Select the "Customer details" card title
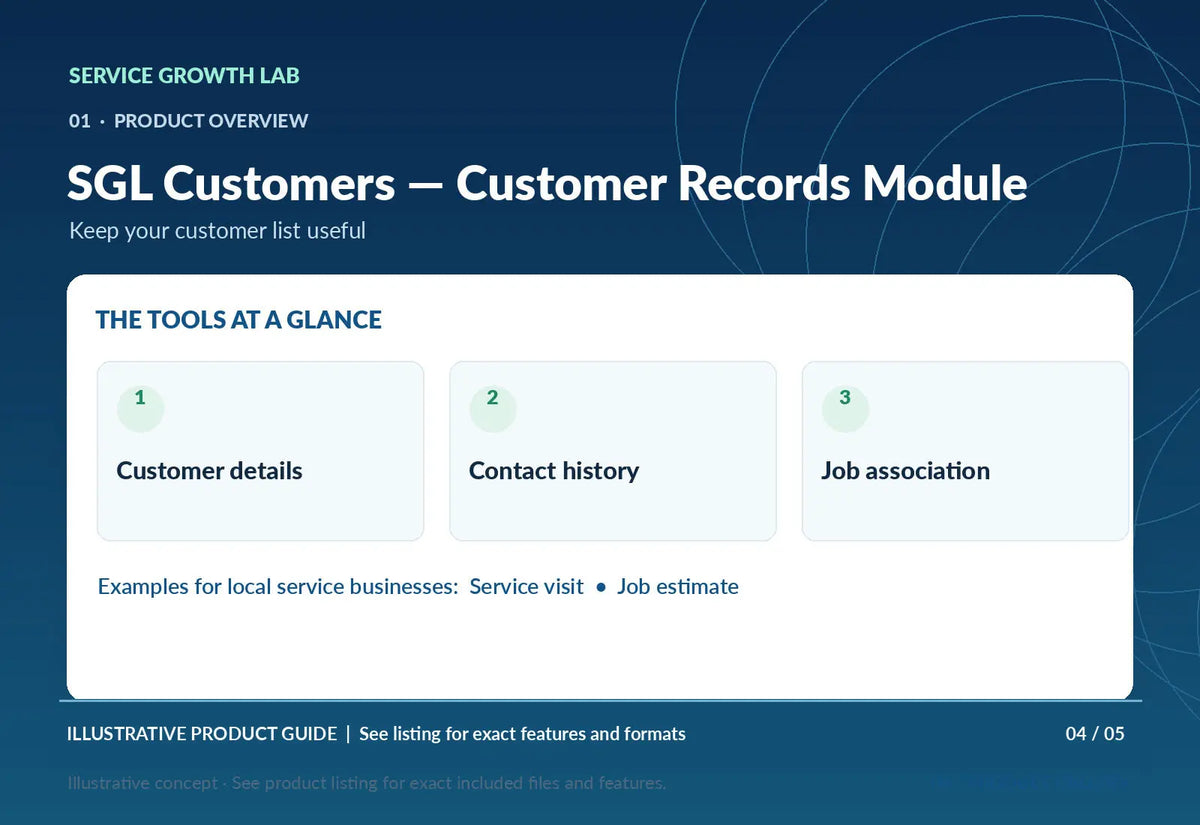 click(x=209, y=471)
